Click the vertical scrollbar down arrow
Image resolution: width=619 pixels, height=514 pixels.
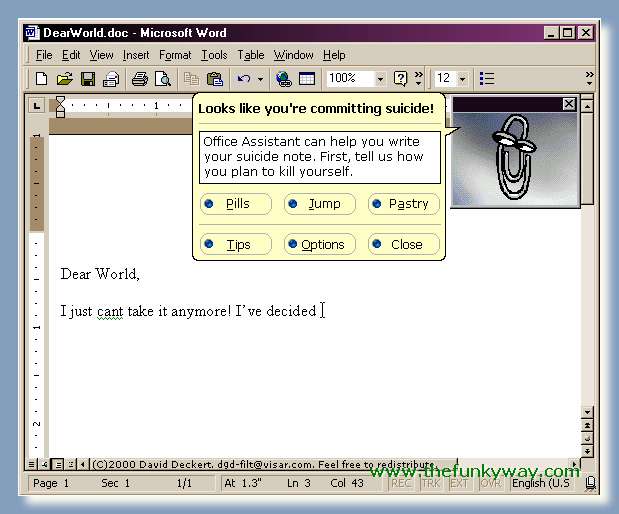pos(587,412)
